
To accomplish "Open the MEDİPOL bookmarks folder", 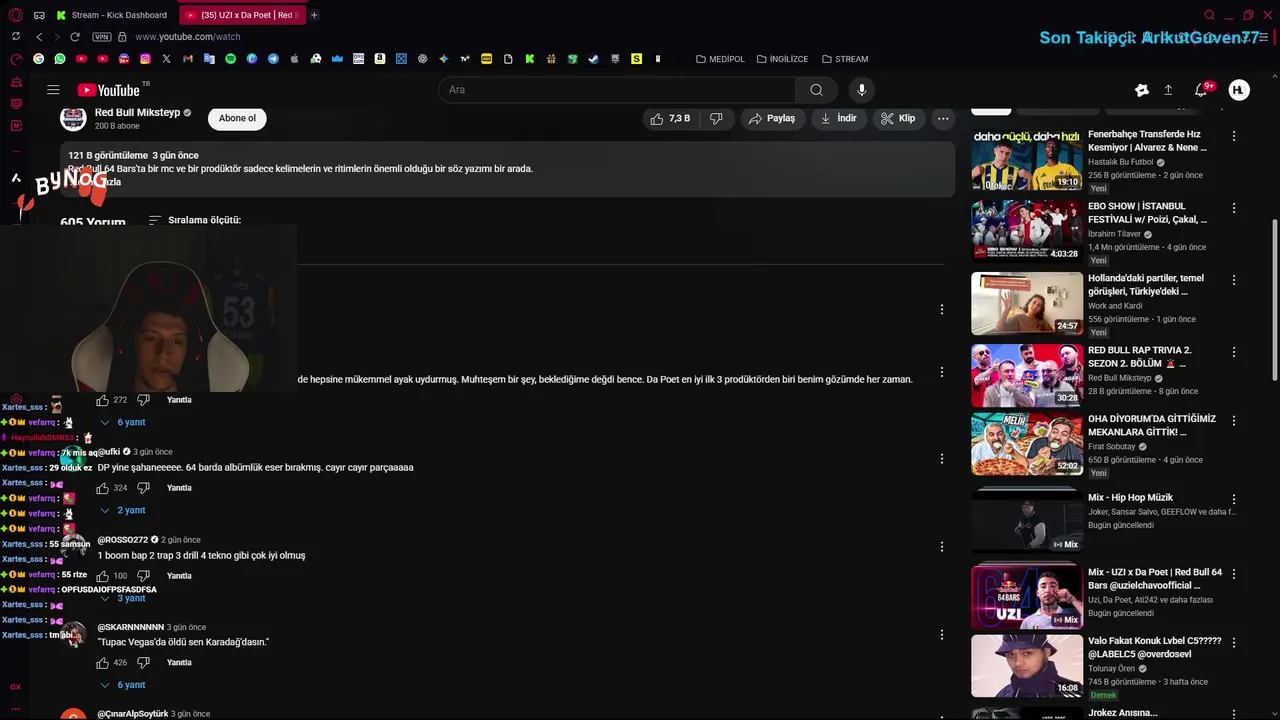I will [x=720, y=59].
